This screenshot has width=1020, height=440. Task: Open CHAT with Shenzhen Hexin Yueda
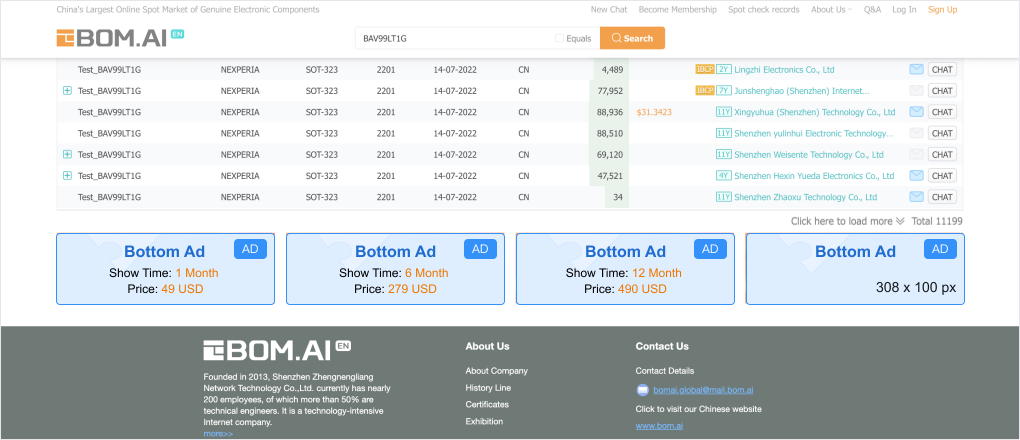coord(942,176)
